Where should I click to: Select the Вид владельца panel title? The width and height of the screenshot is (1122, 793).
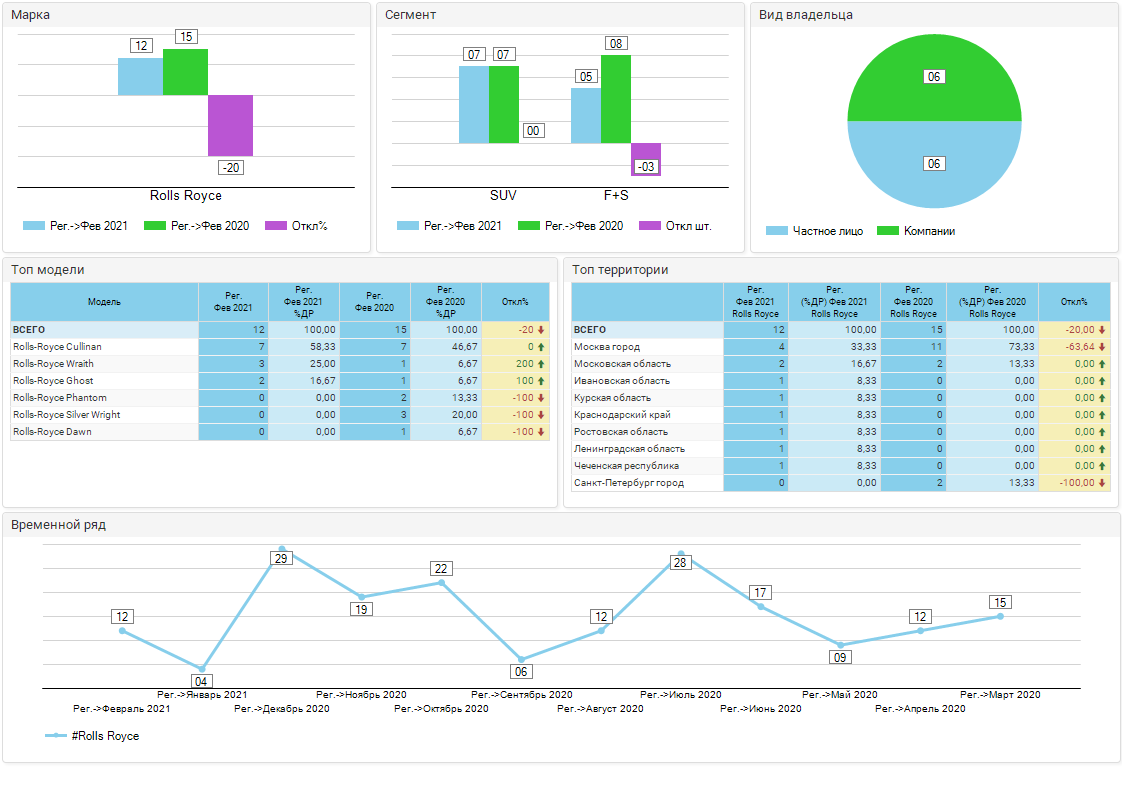click(805, 15)
